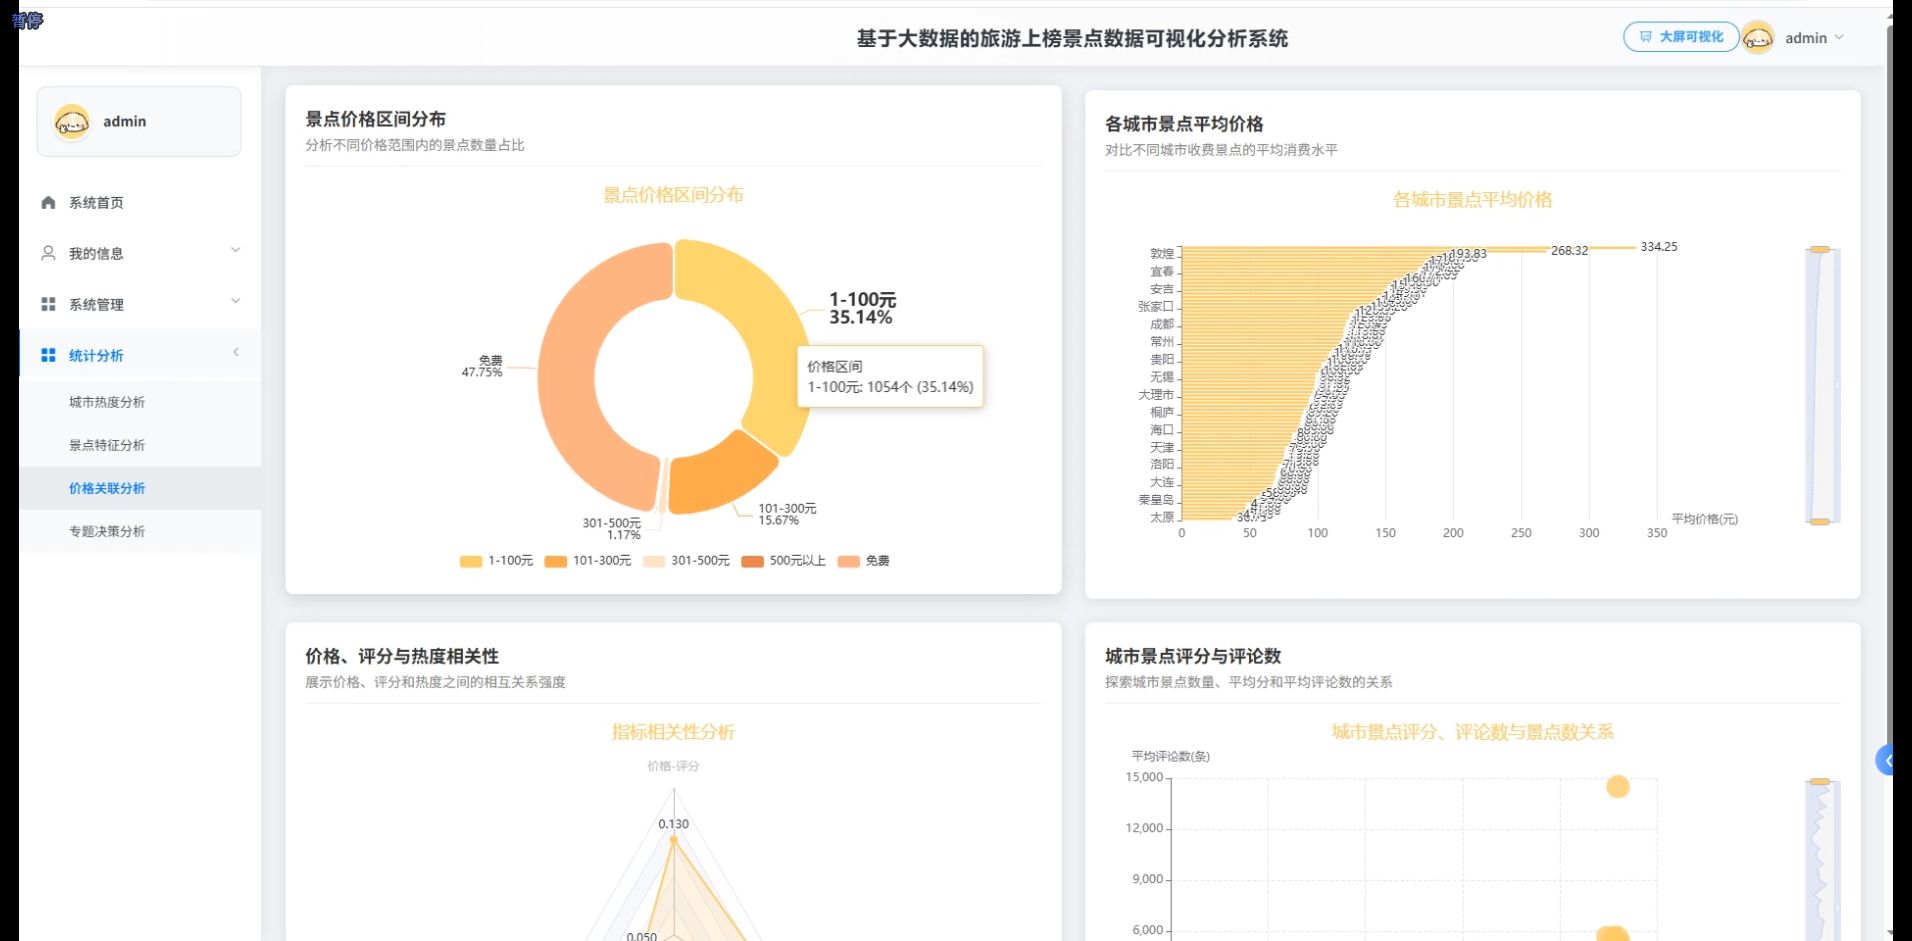Viewport: 1912px width, 941px height.
Task: Click bottom handle of city price zoom slider
Action: [x=1820, y=522]
